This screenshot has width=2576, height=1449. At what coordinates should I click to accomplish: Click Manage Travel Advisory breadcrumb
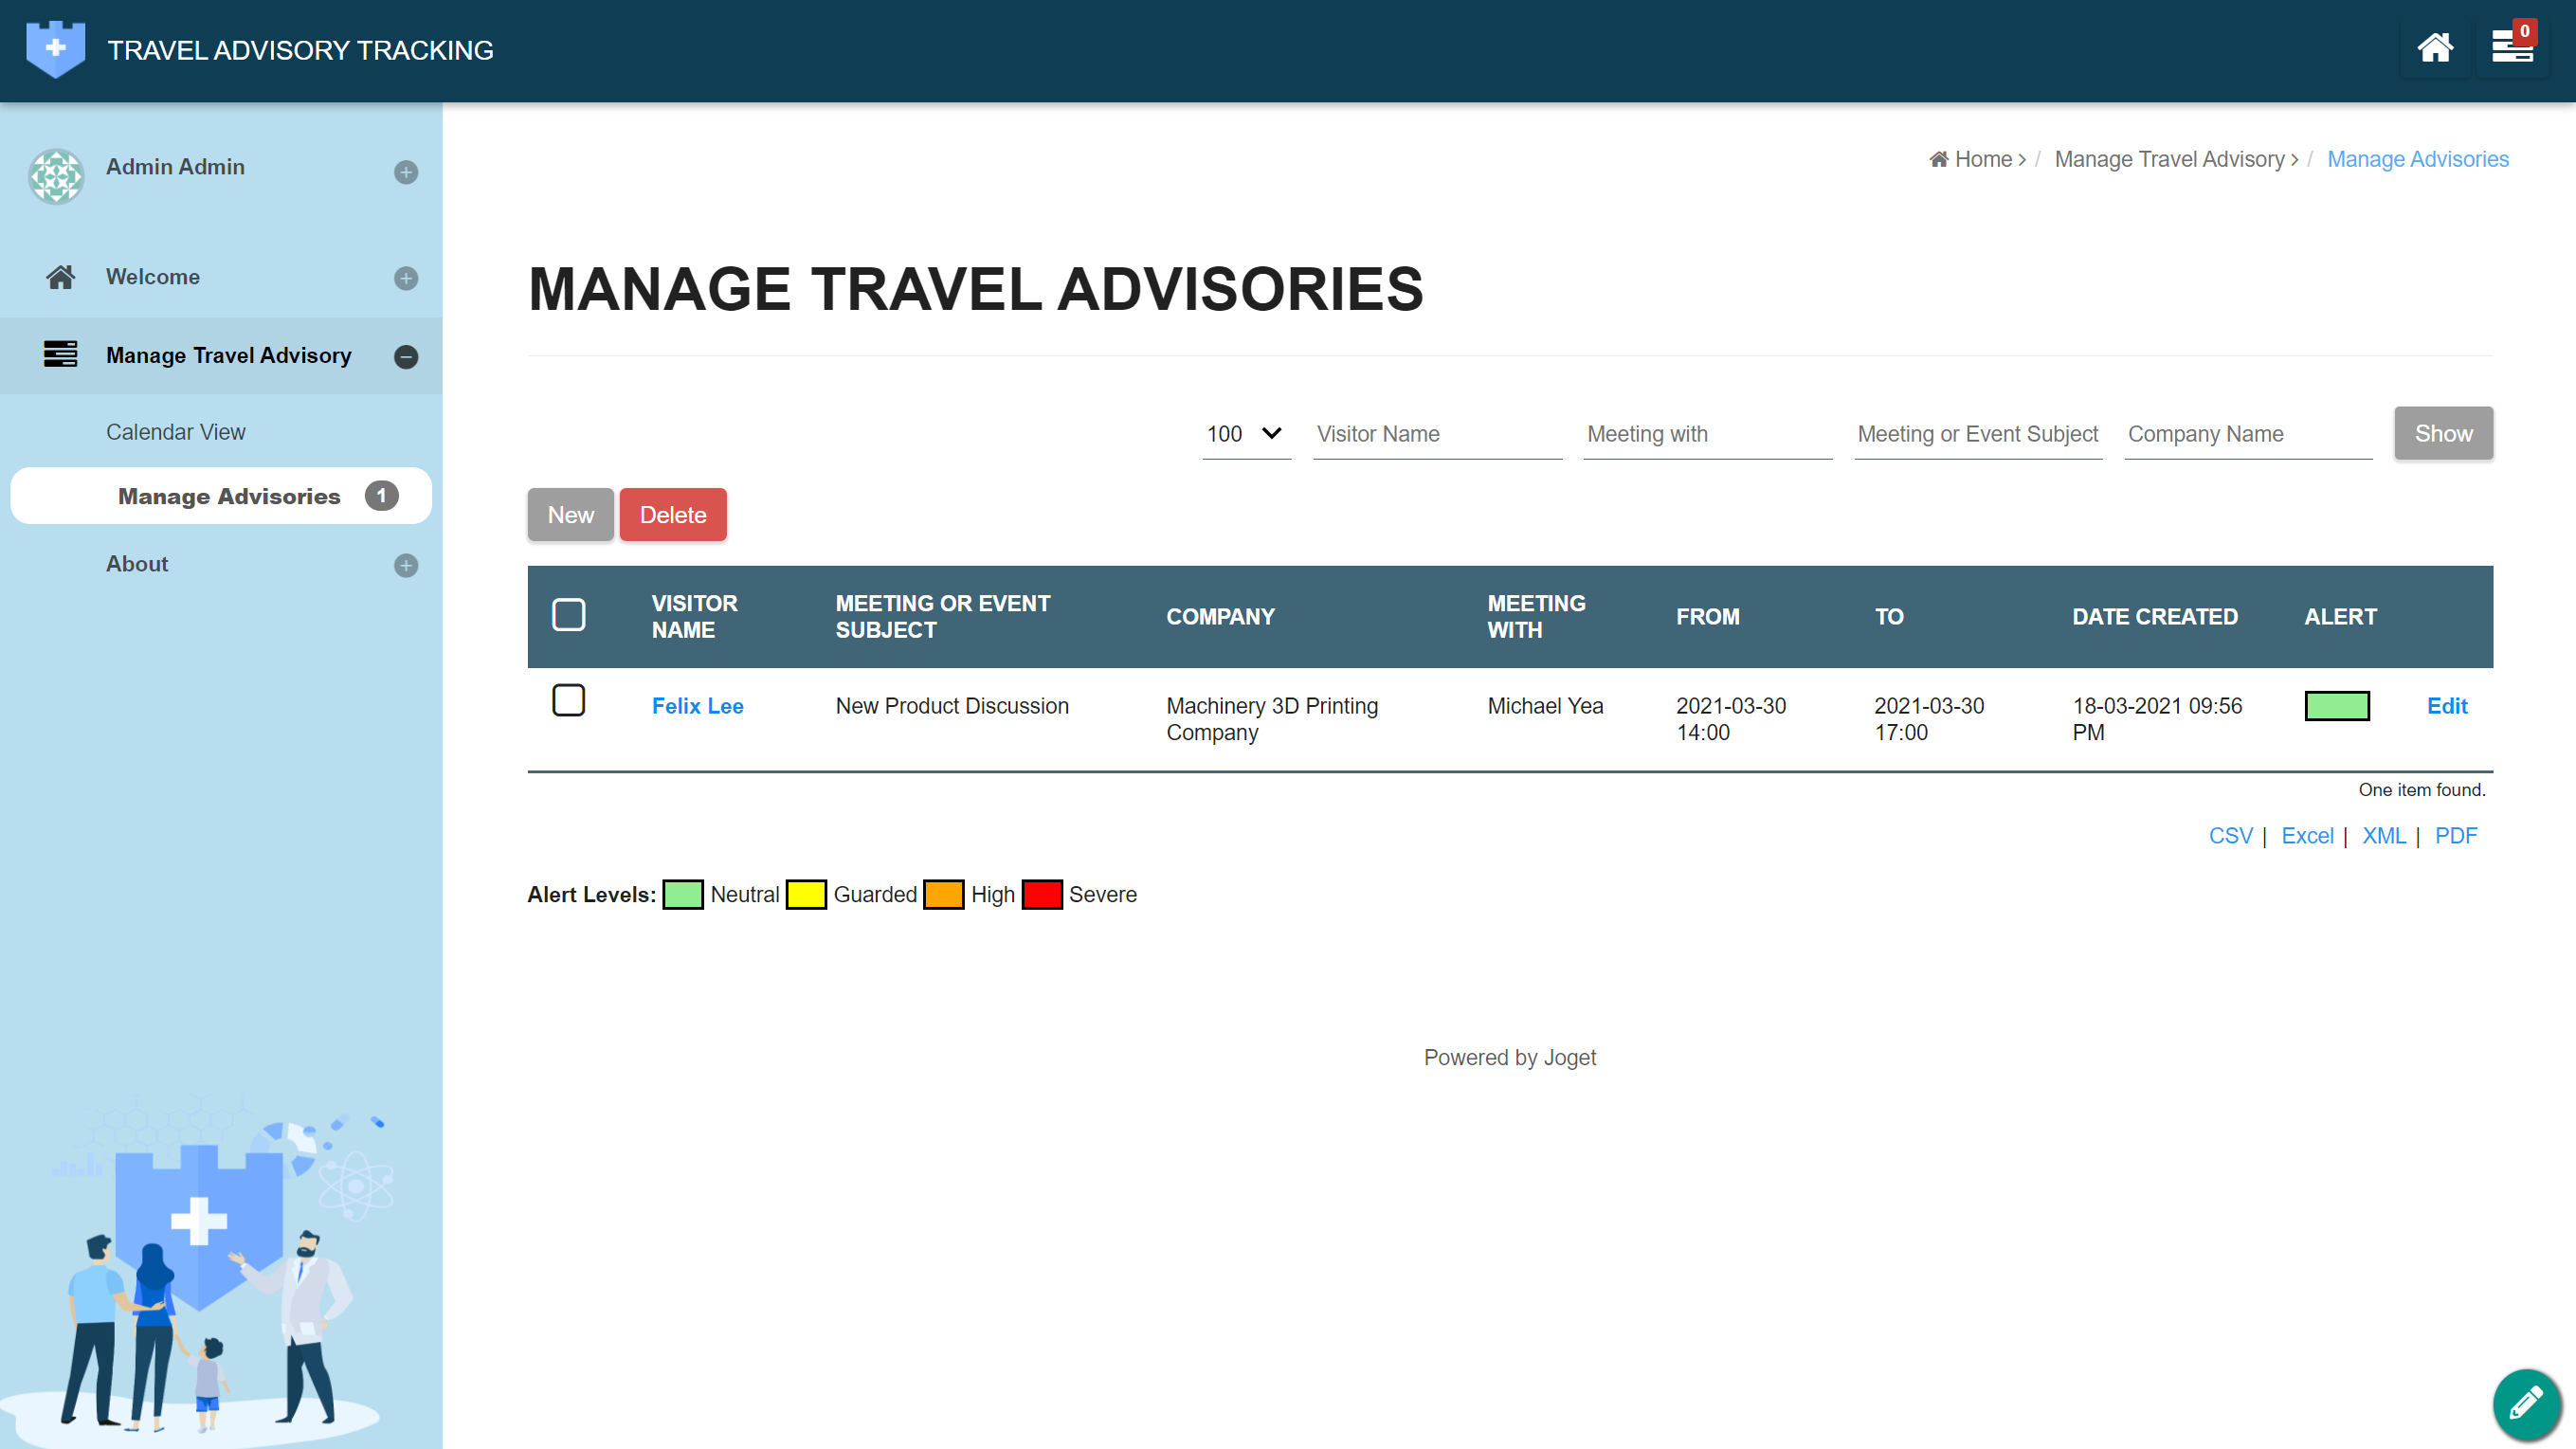[2169, 159]
